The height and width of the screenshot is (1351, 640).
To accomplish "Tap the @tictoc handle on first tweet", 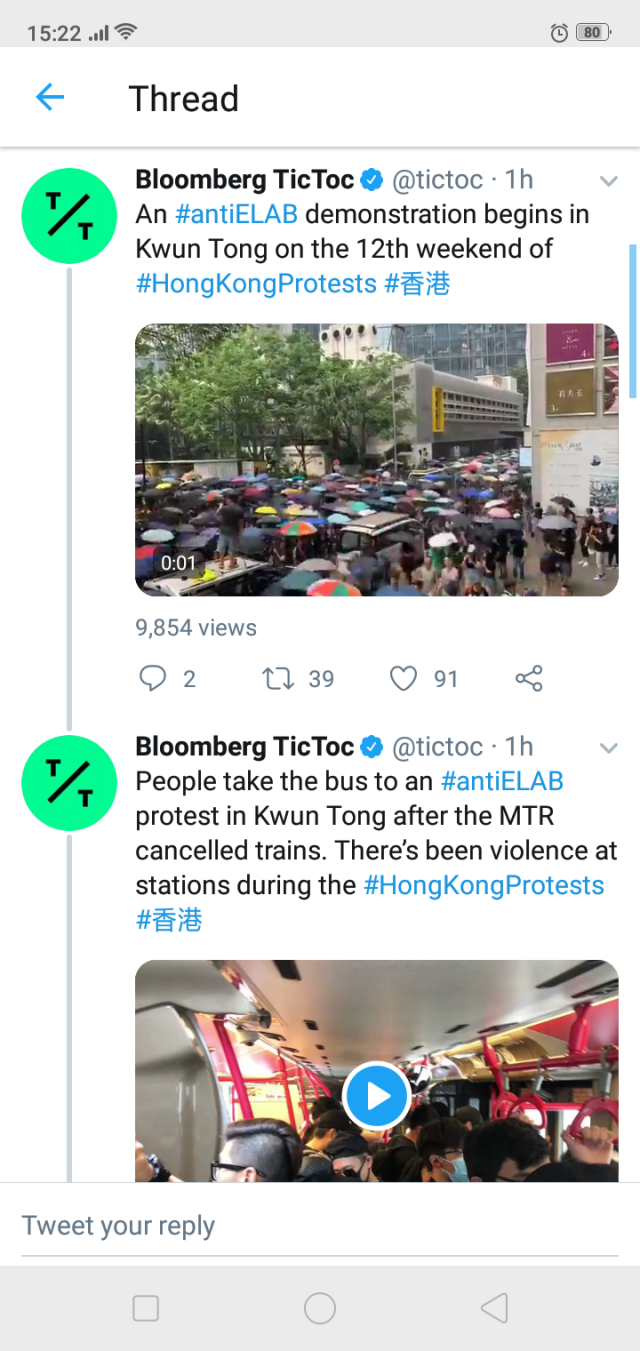I will [x=437, y=180].
